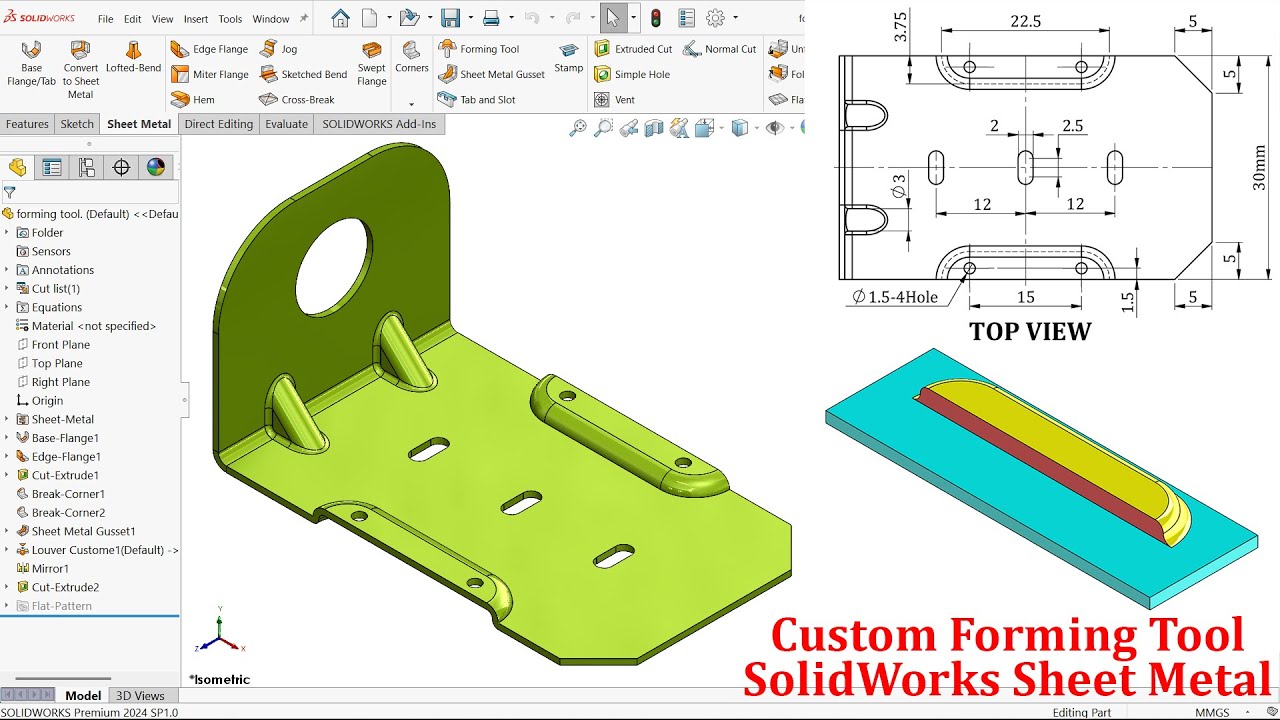
Task: Select Tab and Slot tool
Action: pyautogui.click(x=477, y=100)
